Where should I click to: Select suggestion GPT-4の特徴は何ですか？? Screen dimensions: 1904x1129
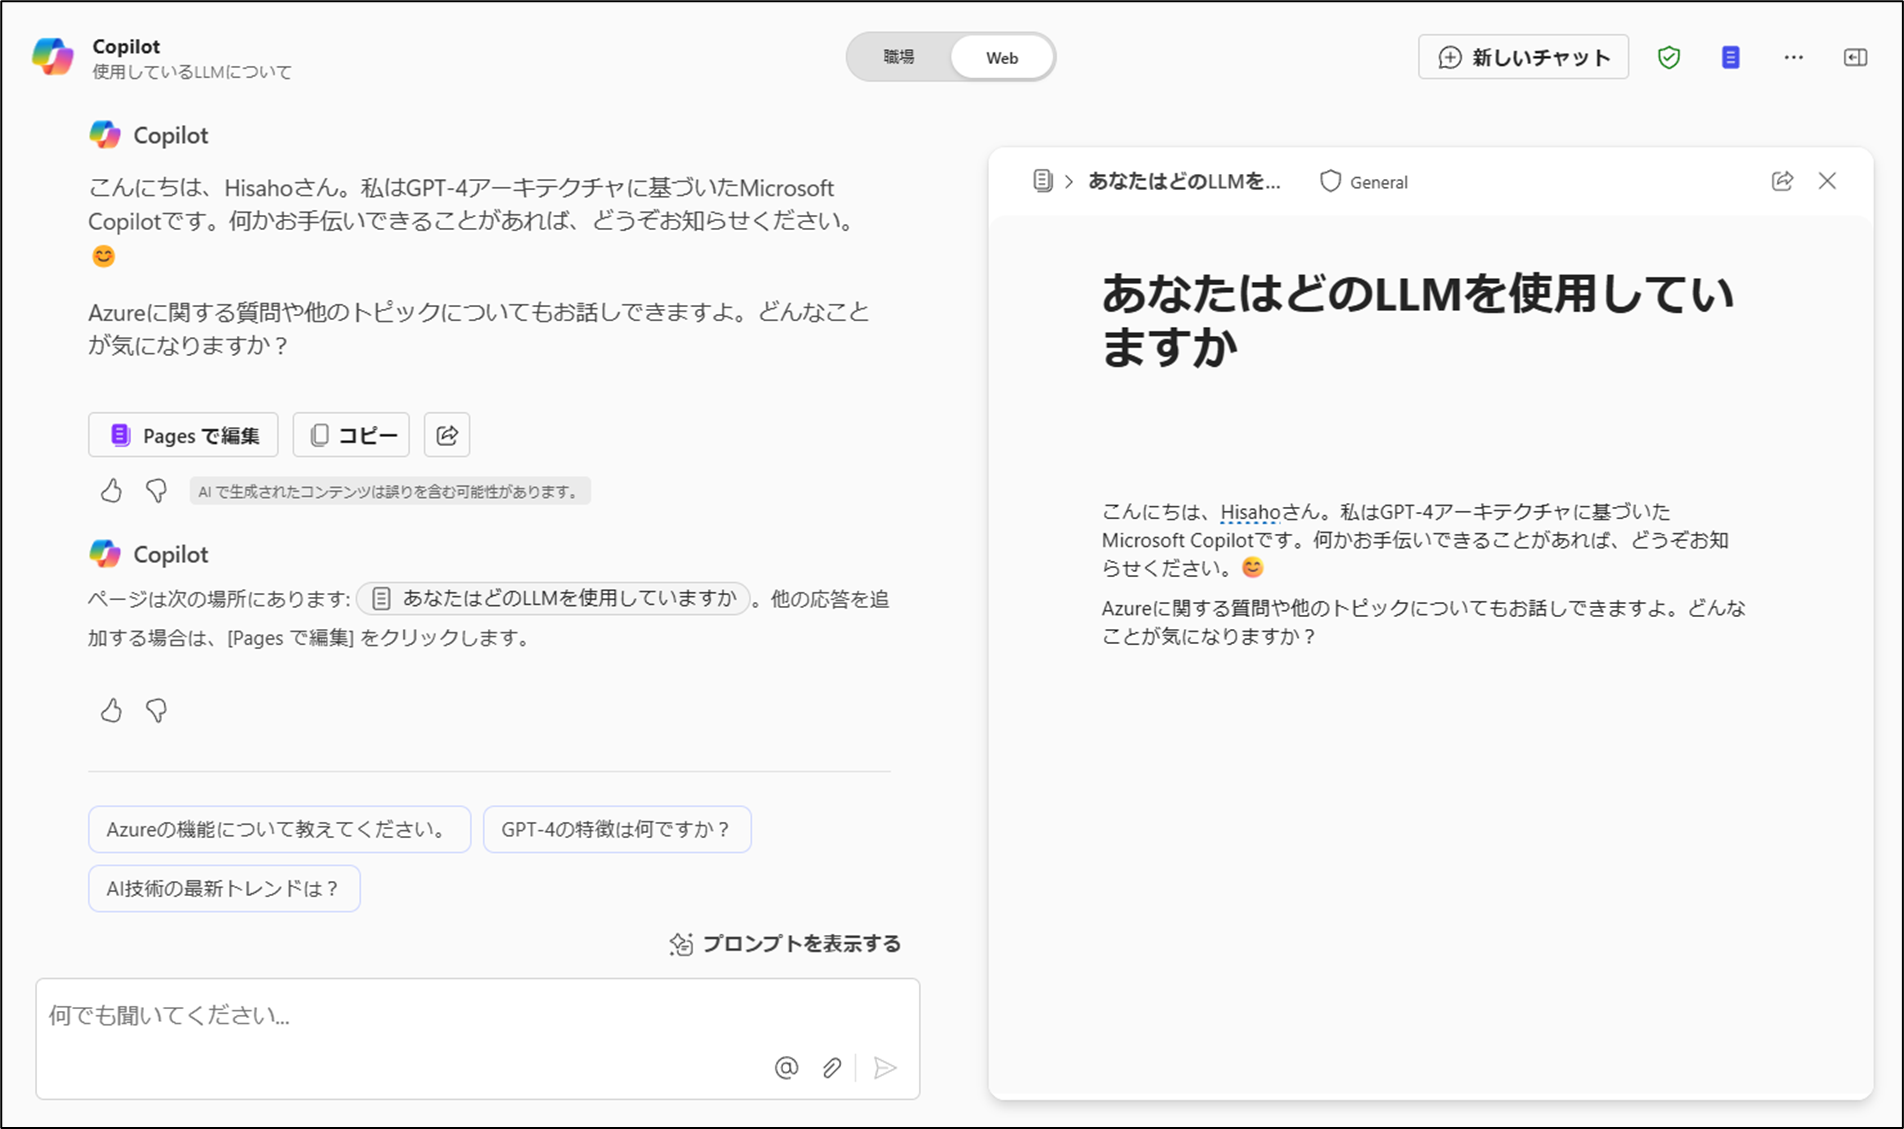[617, 829]
